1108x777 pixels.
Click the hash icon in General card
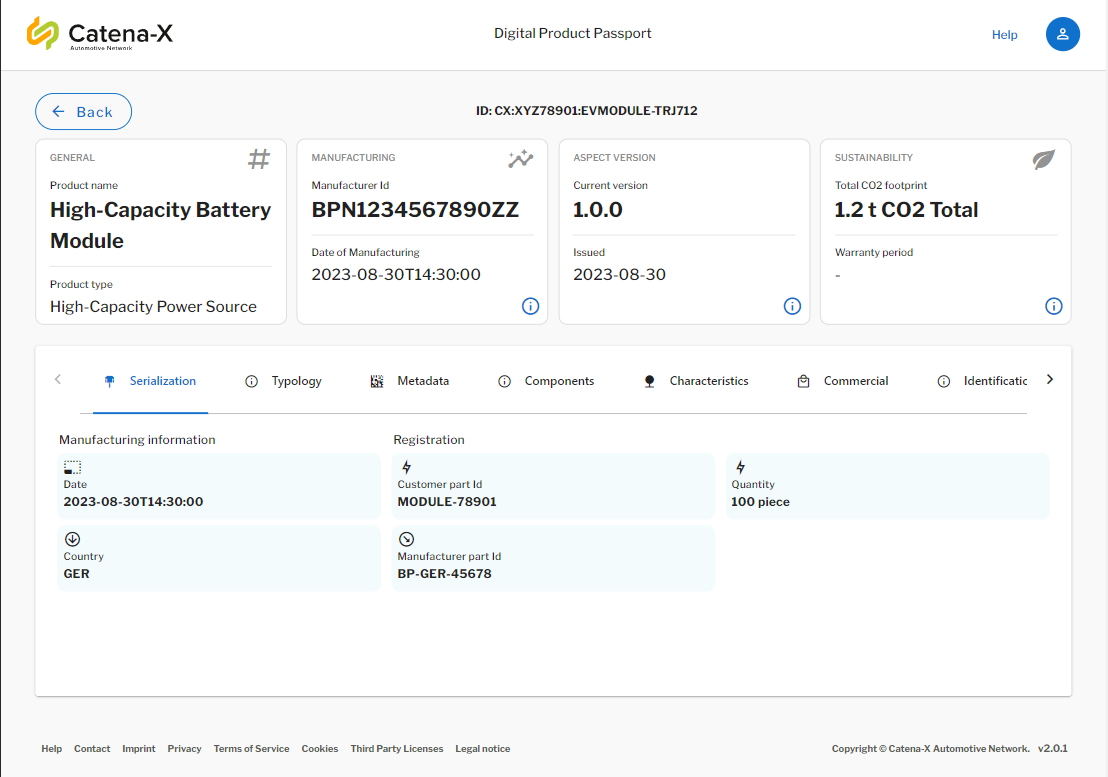click(259, 159)
